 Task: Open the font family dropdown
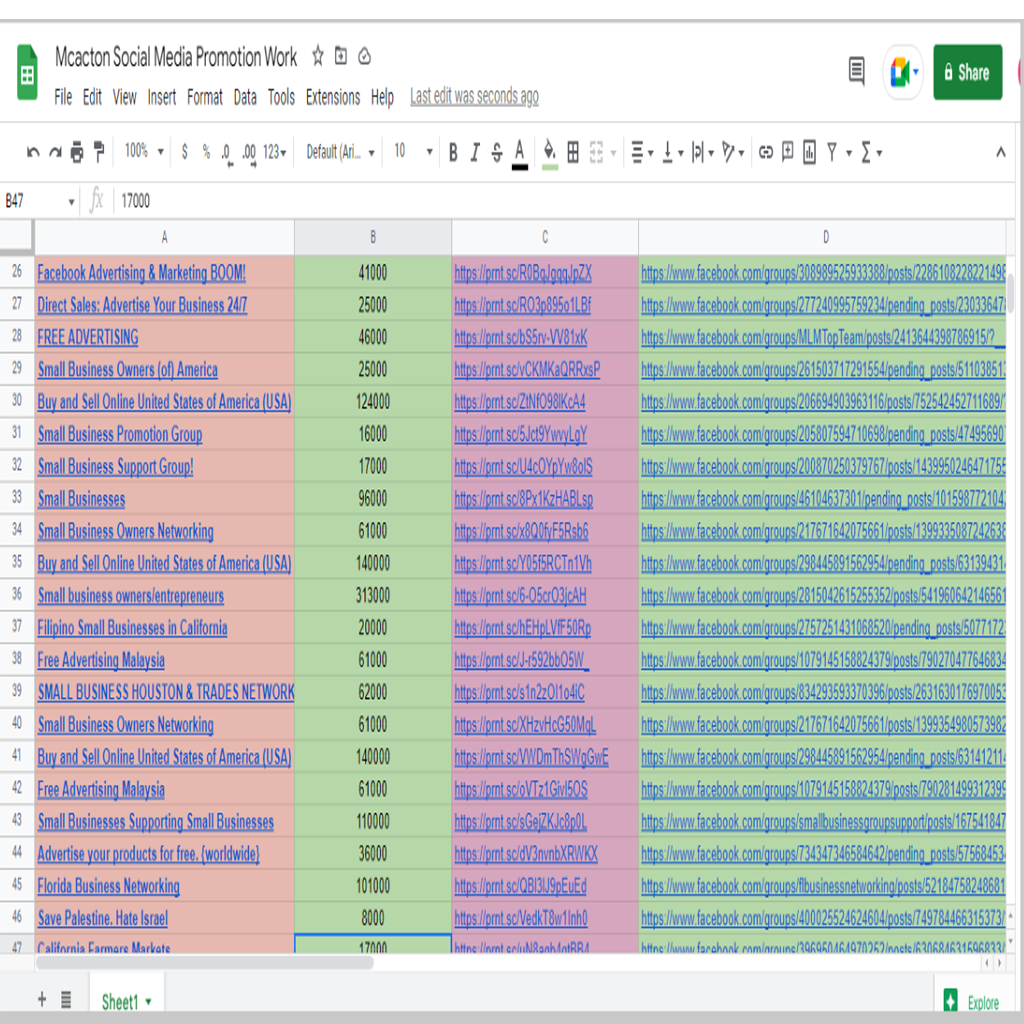click(340, 152)
